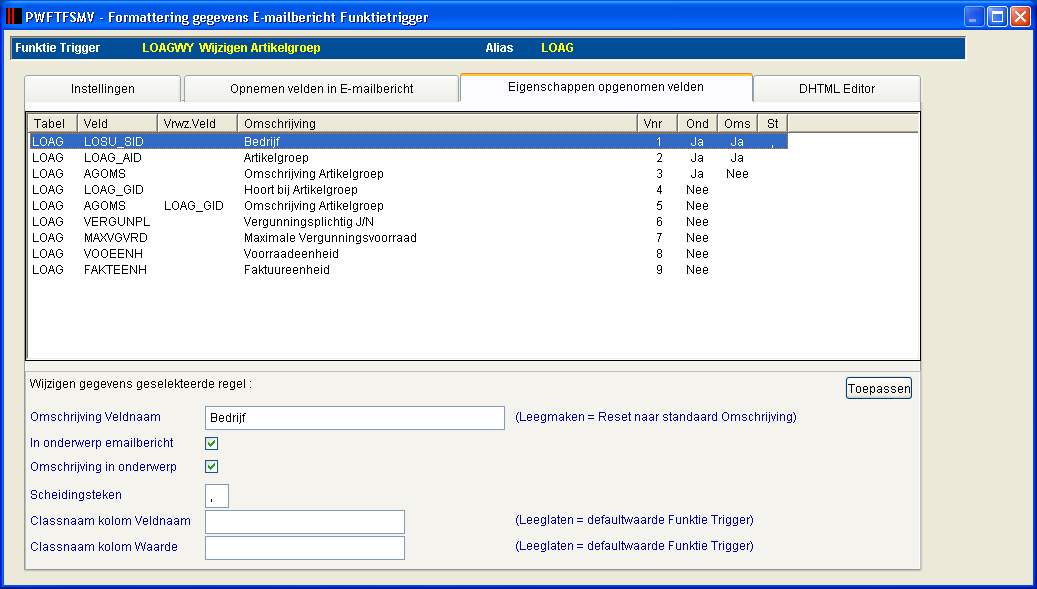Click the VERGUNPL field name

(x=117, y=221)
